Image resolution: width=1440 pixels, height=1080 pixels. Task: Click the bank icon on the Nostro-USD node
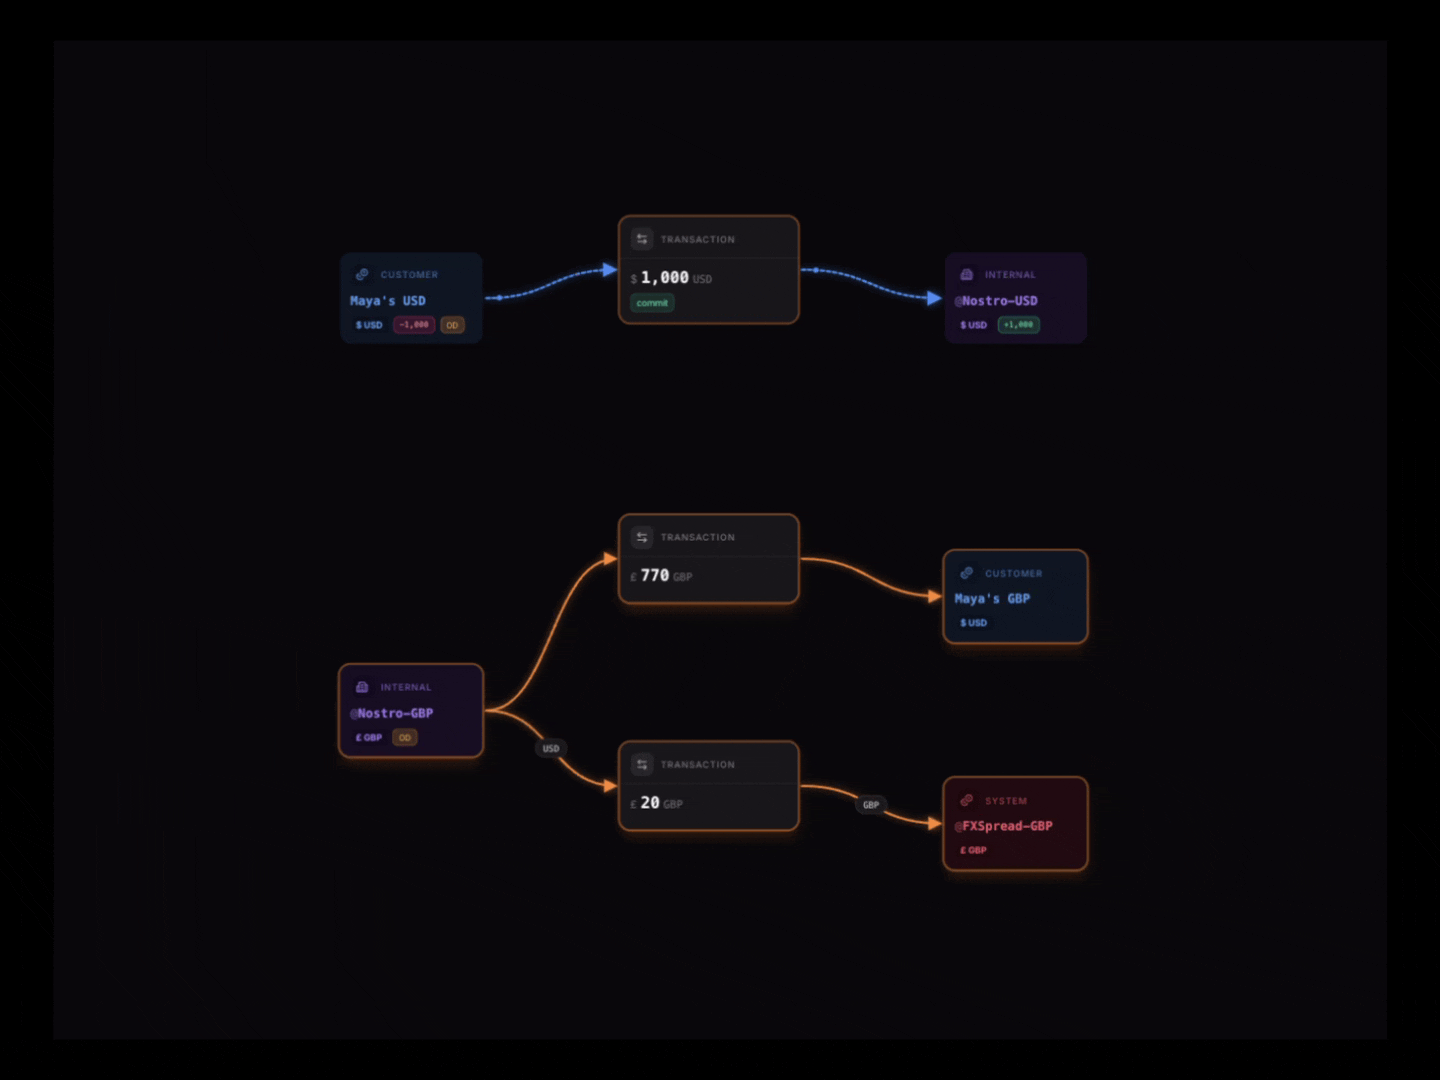click(x=966, y=274)
